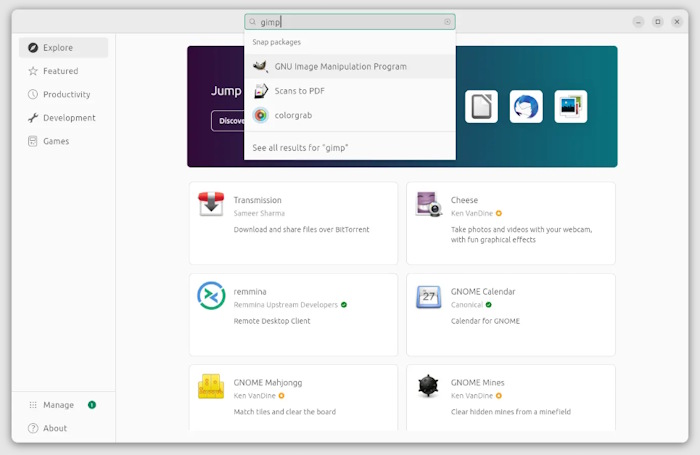The height and width of the screenshot is (455, 700).
Task: Click the Manage grid icon
Action: coord(33,405)
